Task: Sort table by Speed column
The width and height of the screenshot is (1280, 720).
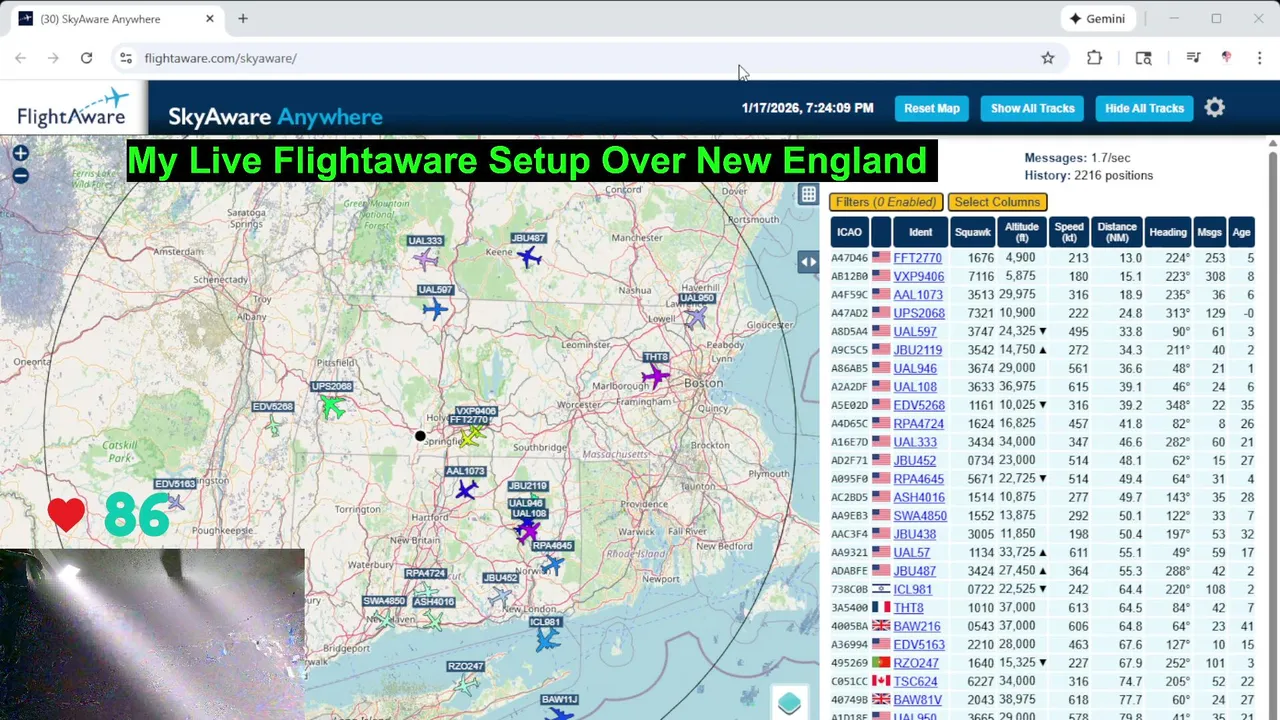Action: [x=1069, y=232]
